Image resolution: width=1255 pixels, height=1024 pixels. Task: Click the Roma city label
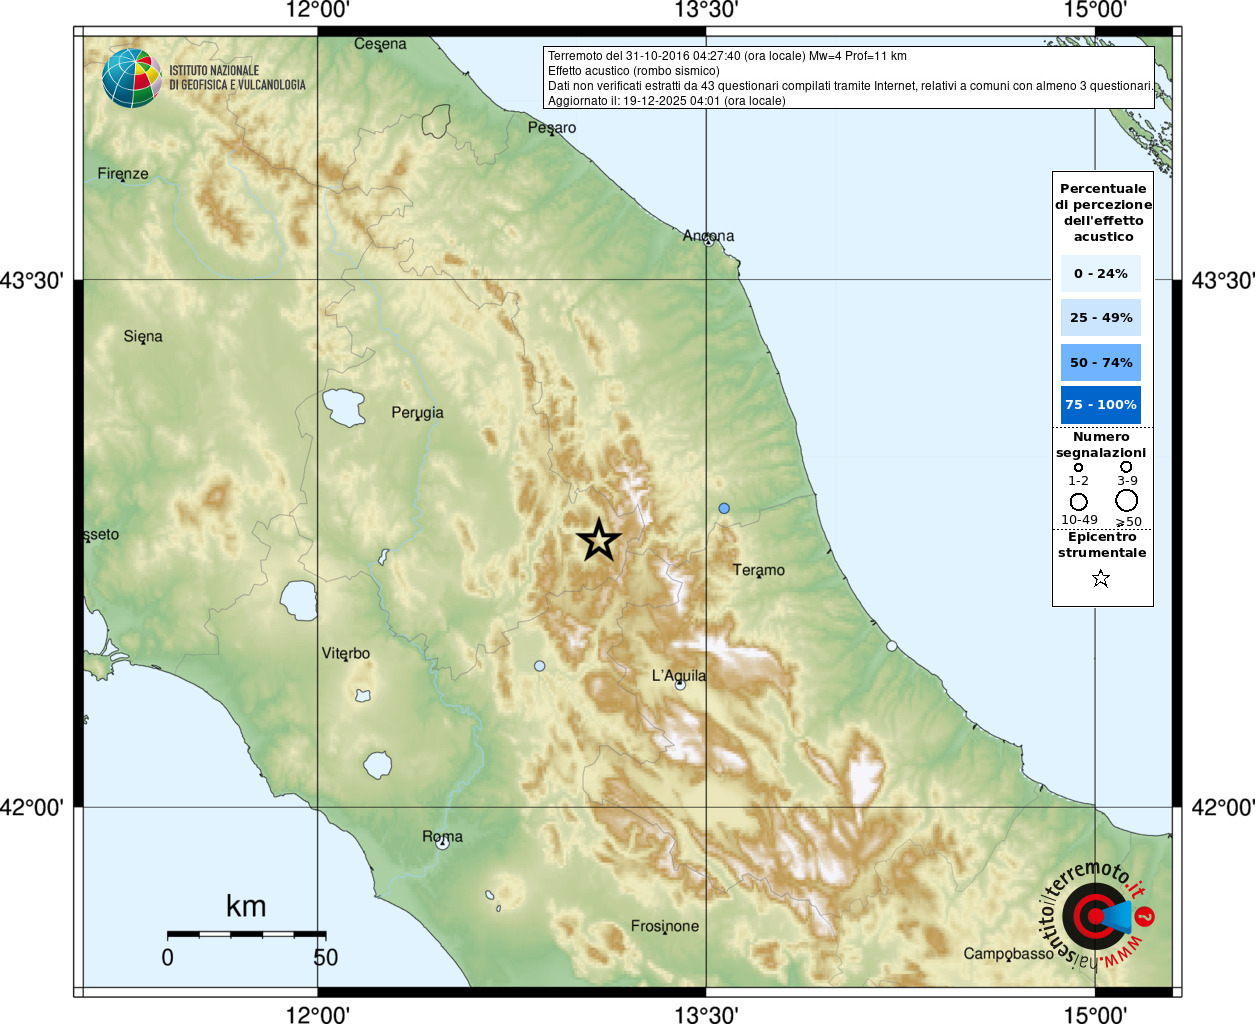click(x=442, y=836)
